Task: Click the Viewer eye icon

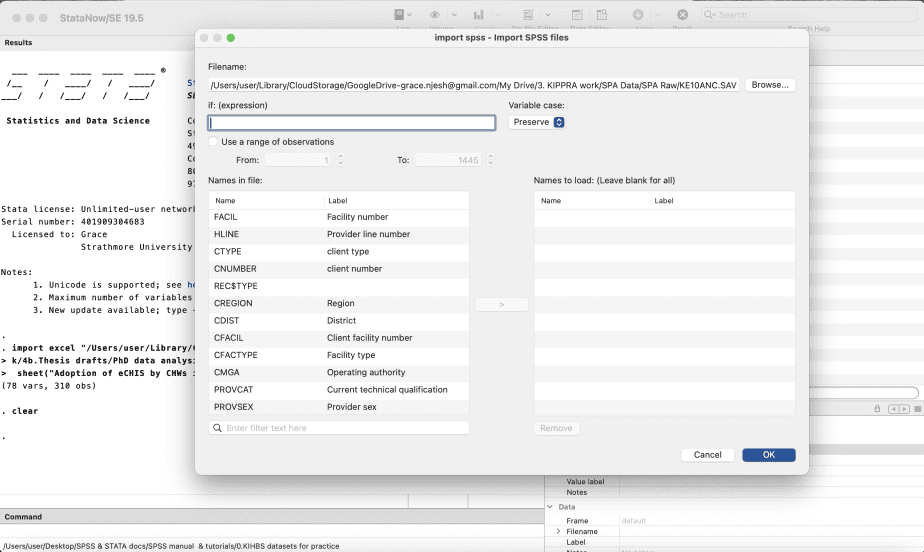Action: 435,15
